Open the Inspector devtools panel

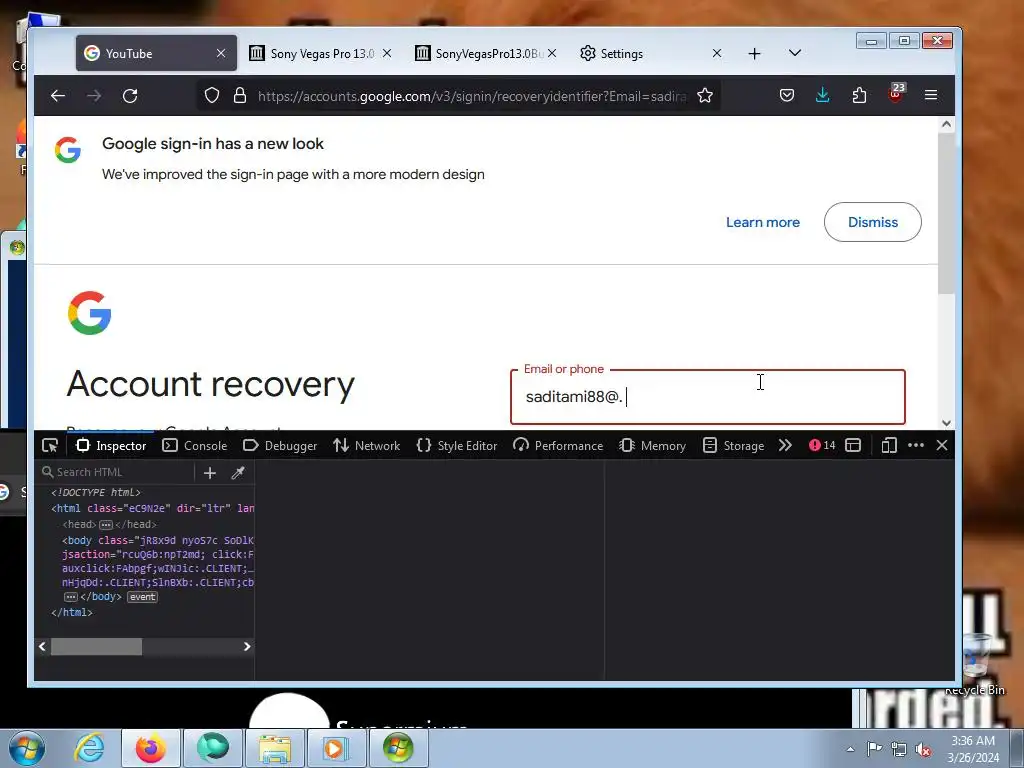point(111,445)
